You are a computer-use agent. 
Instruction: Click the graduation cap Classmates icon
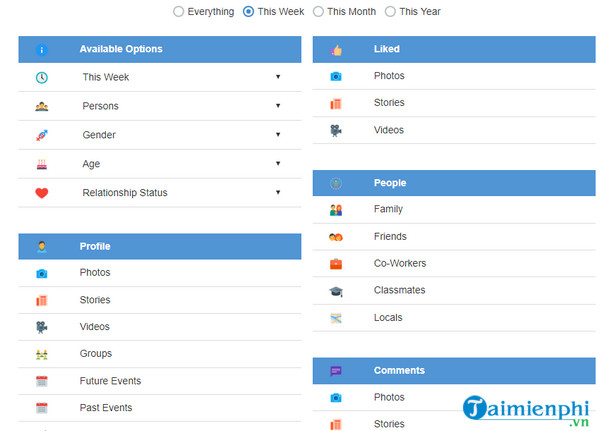[336, 291]
